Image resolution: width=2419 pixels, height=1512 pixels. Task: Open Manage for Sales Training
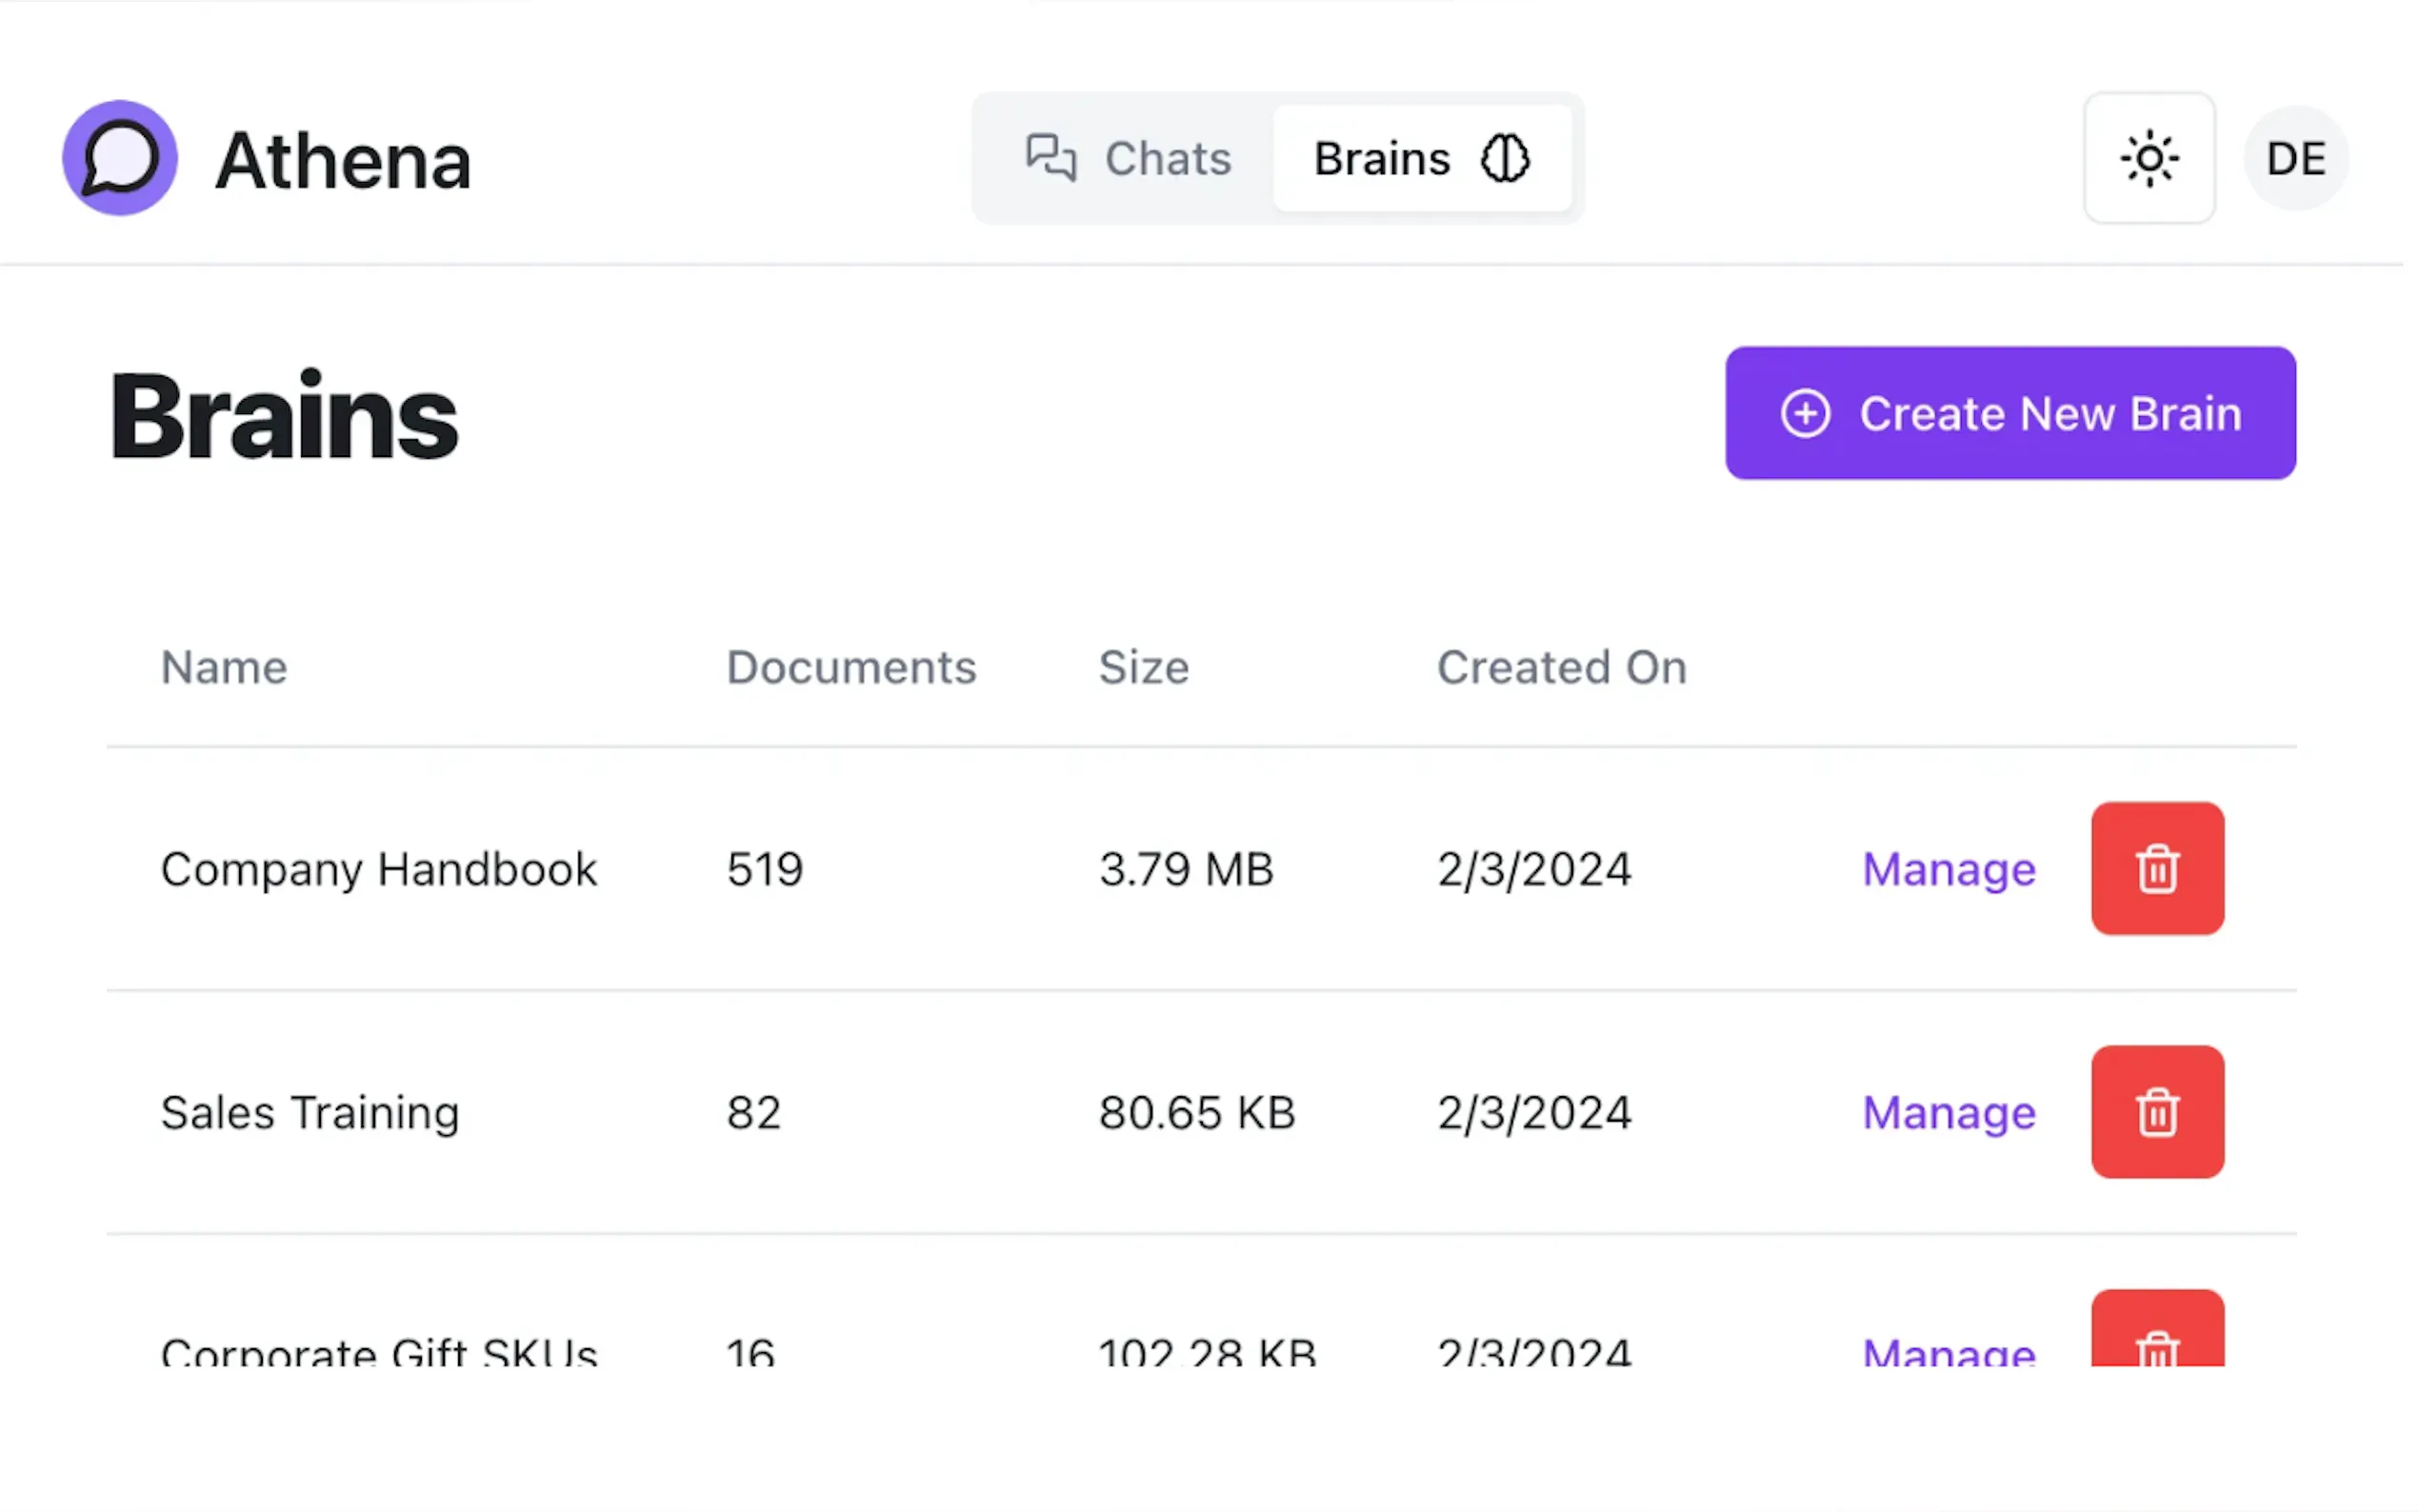click(1948, 1111)
